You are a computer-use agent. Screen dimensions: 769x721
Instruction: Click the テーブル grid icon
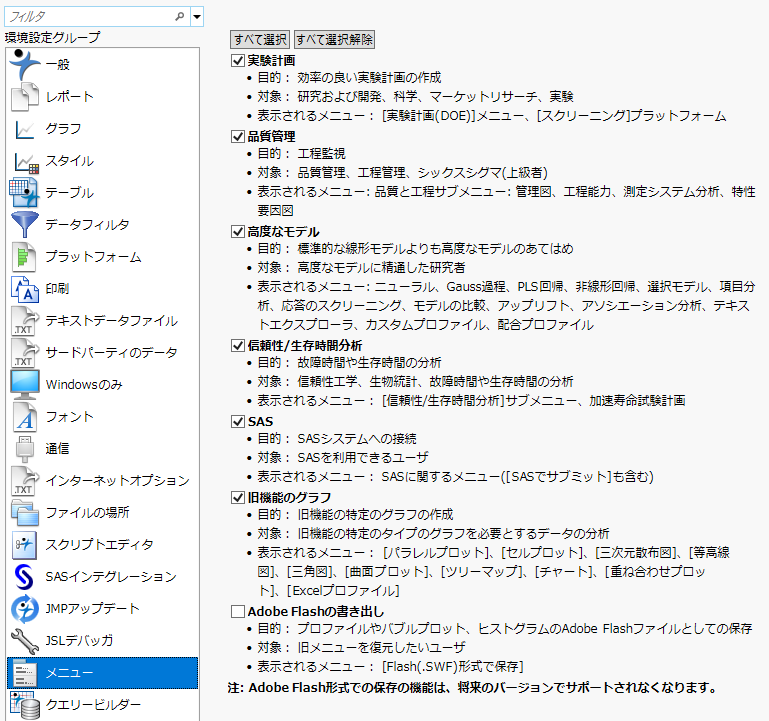click(x=24, y=192)
